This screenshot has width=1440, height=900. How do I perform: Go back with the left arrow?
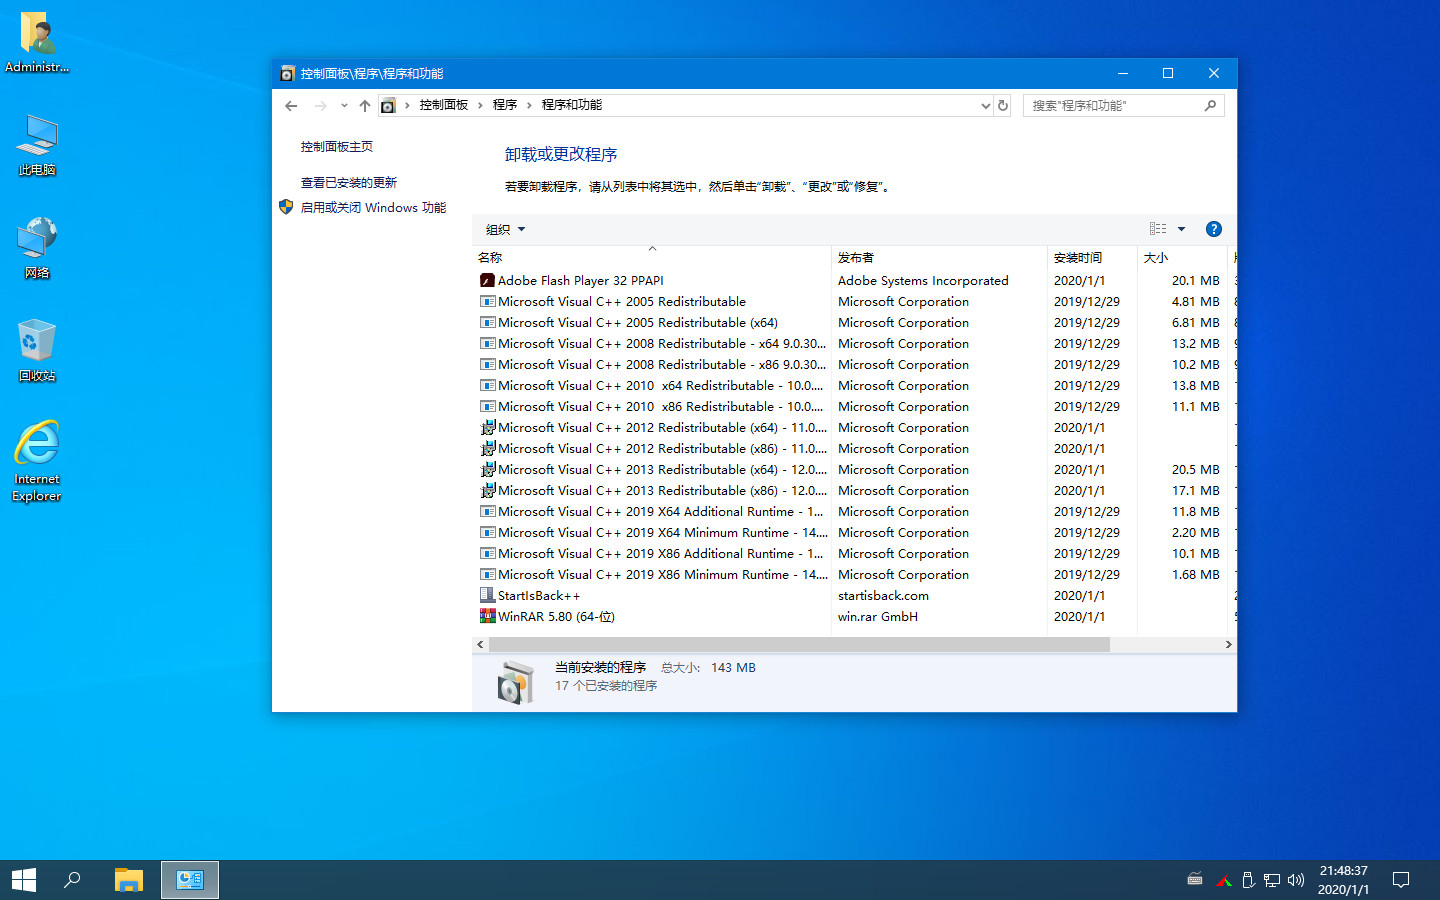(291, 105)
